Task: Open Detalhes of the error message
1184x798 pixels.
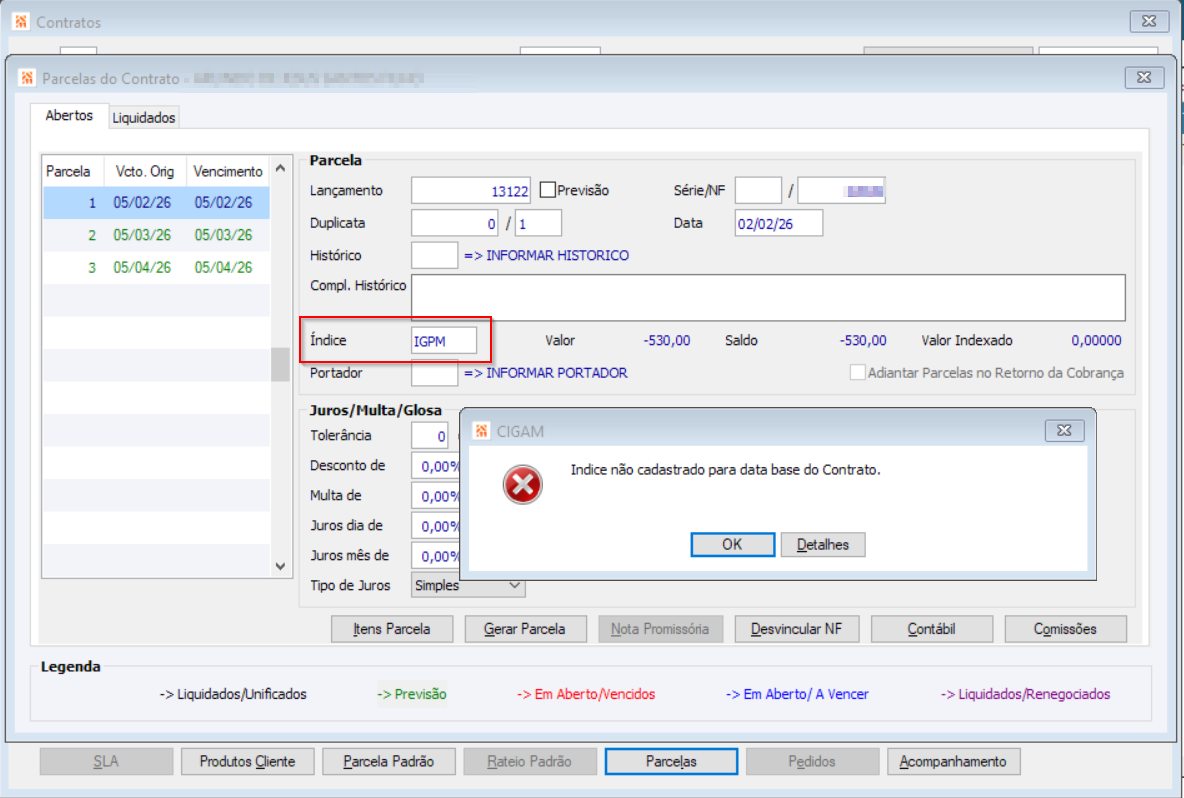Action: click(x=822, y=544)
